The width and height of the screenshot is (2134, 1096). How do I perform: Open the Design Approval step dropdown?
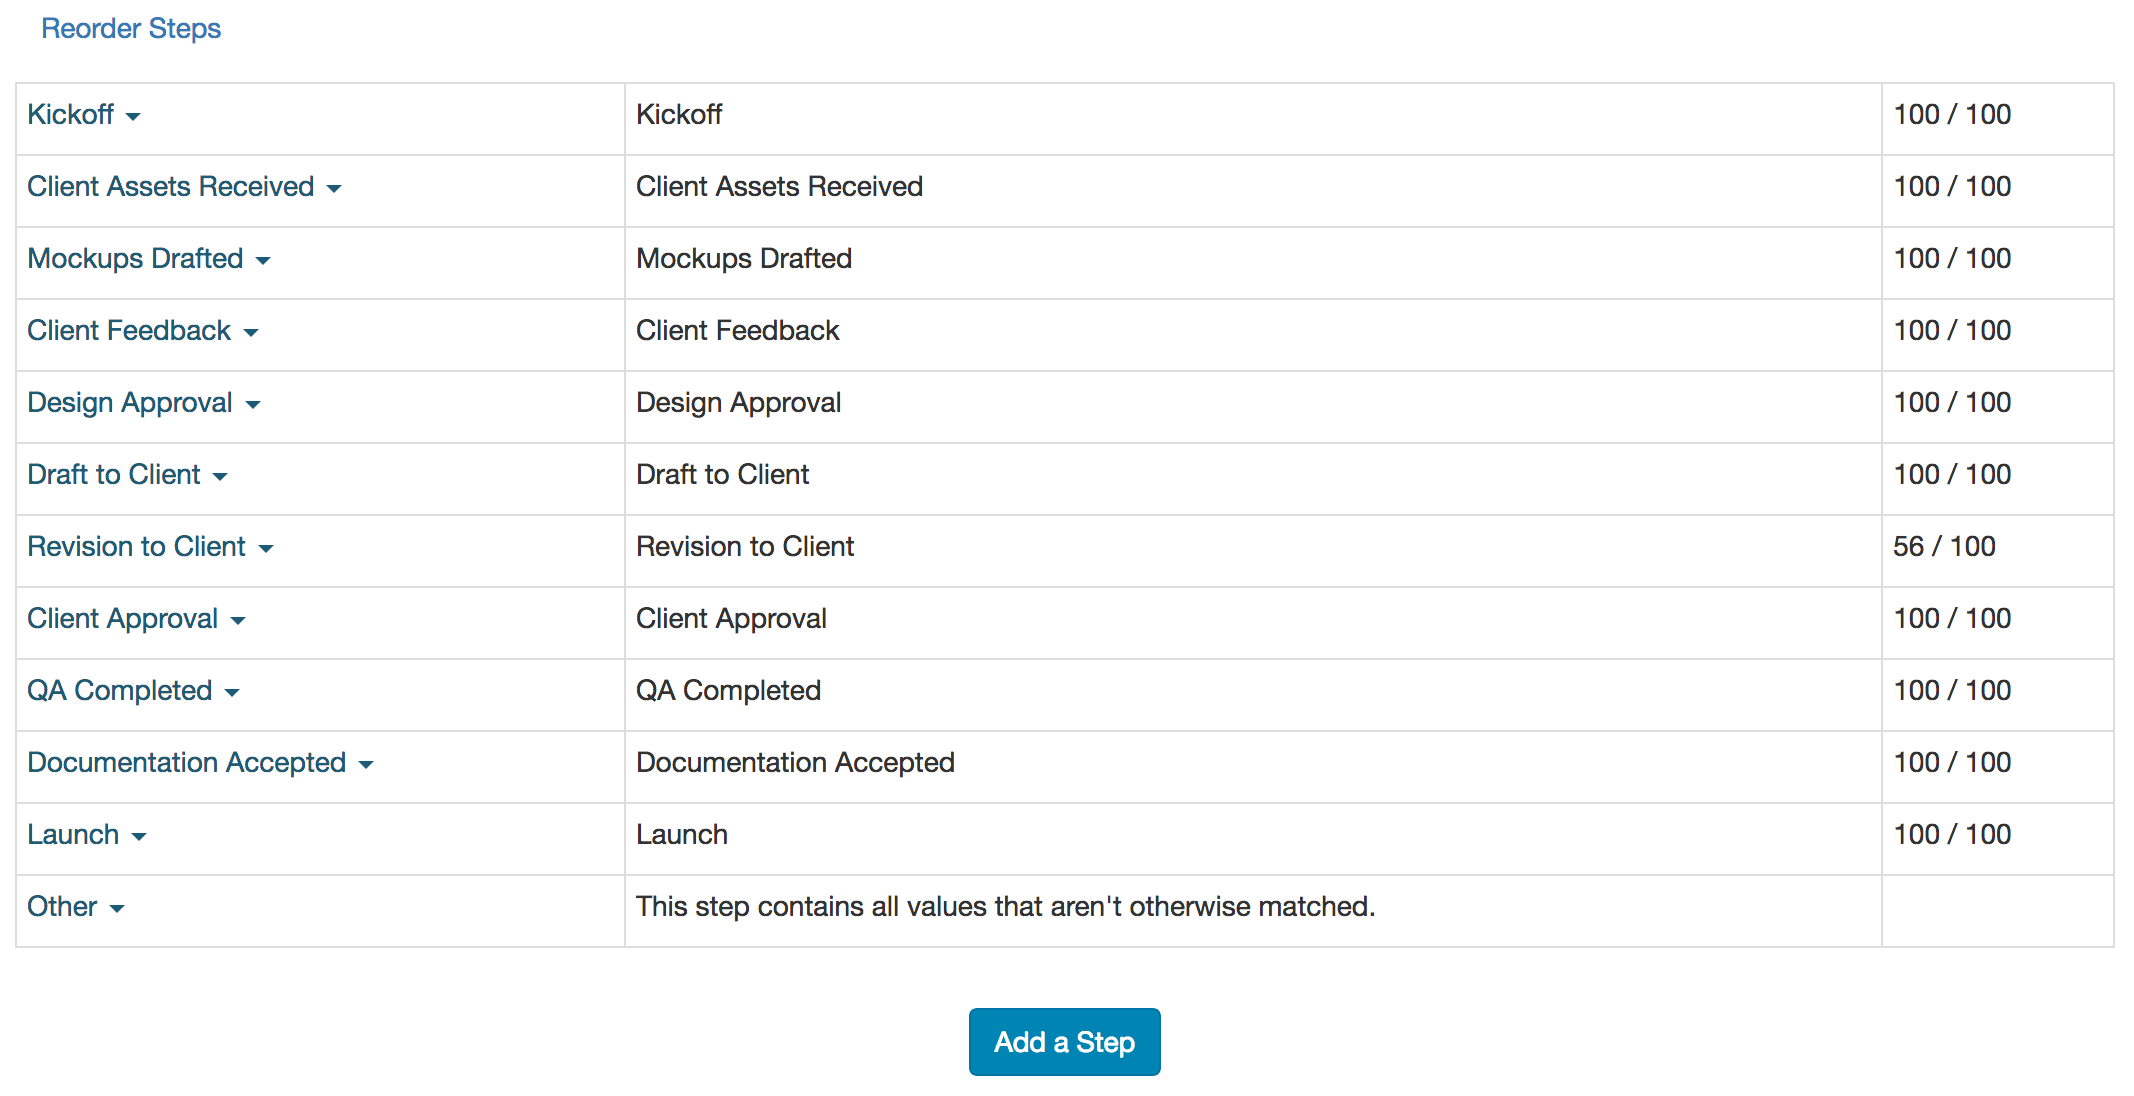(144, 403)
